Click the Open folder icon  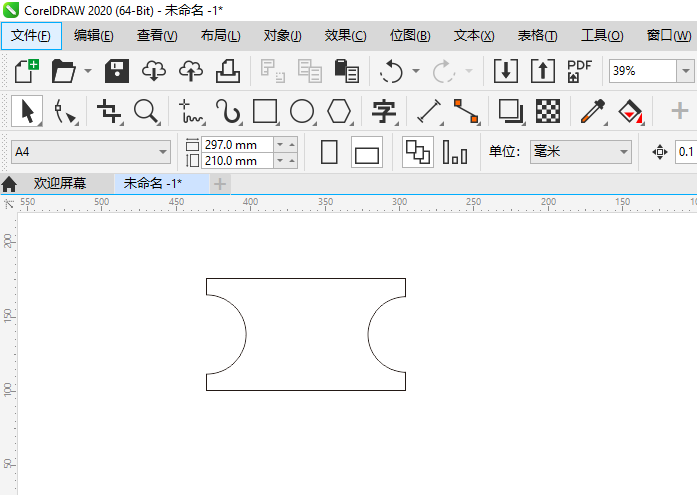point(64,71)
